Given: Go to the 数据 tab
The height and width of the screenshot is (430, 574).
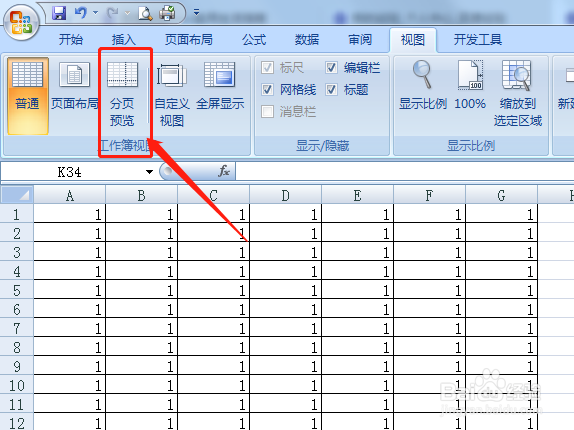Looking at the screenshot, I should click(x=307, y=40).
